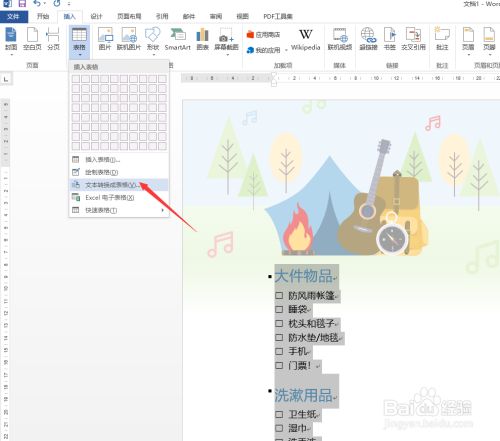Click the indent marker on horizontal ruler
The width and height of the screenshot is (500, 441).
274,79
